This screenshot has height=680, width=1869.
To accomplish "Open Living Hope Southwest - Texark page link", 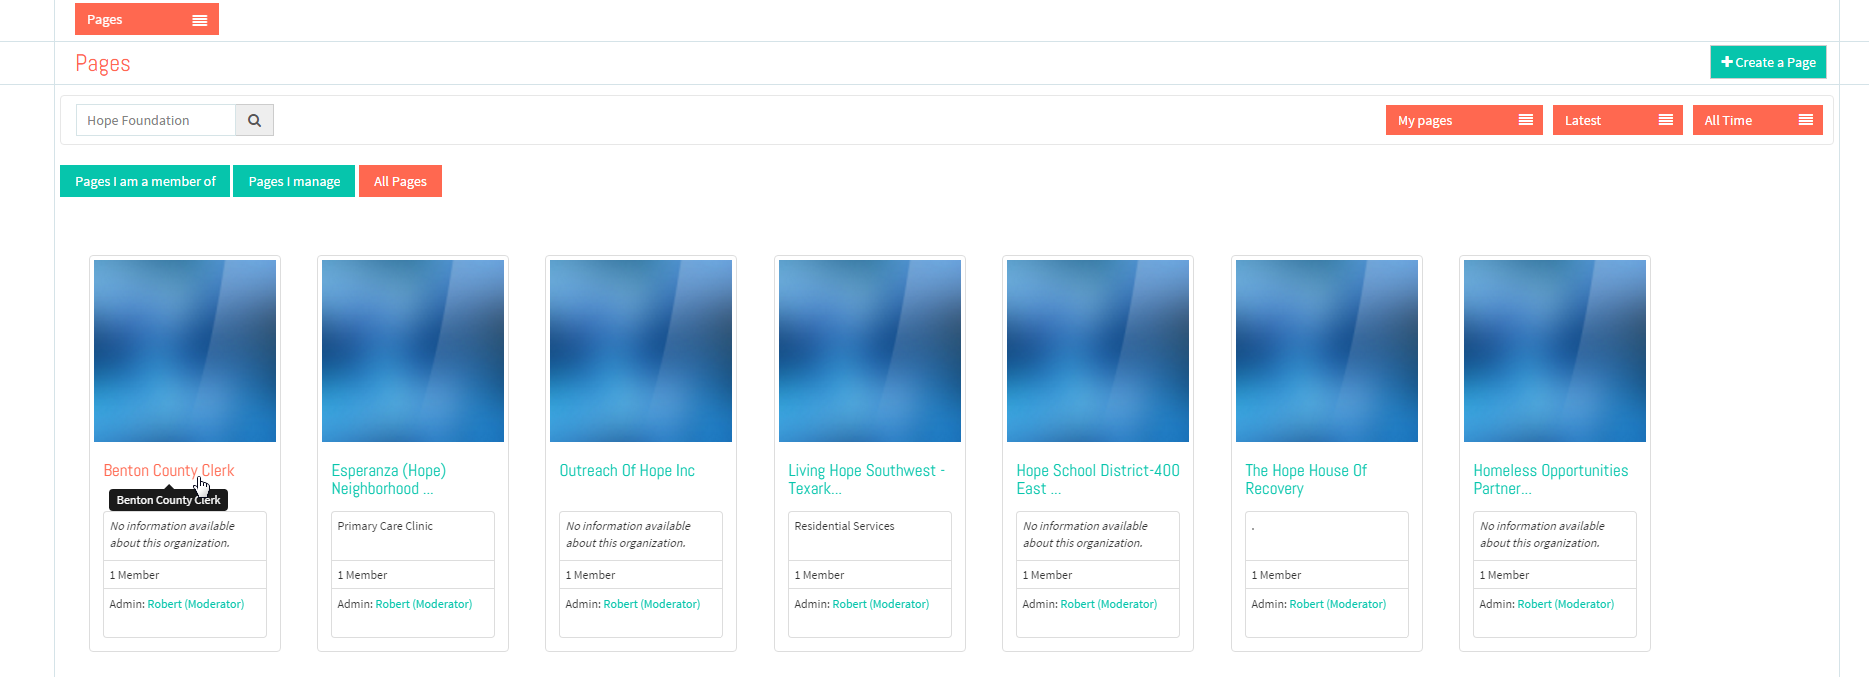I will pos(866,479).
